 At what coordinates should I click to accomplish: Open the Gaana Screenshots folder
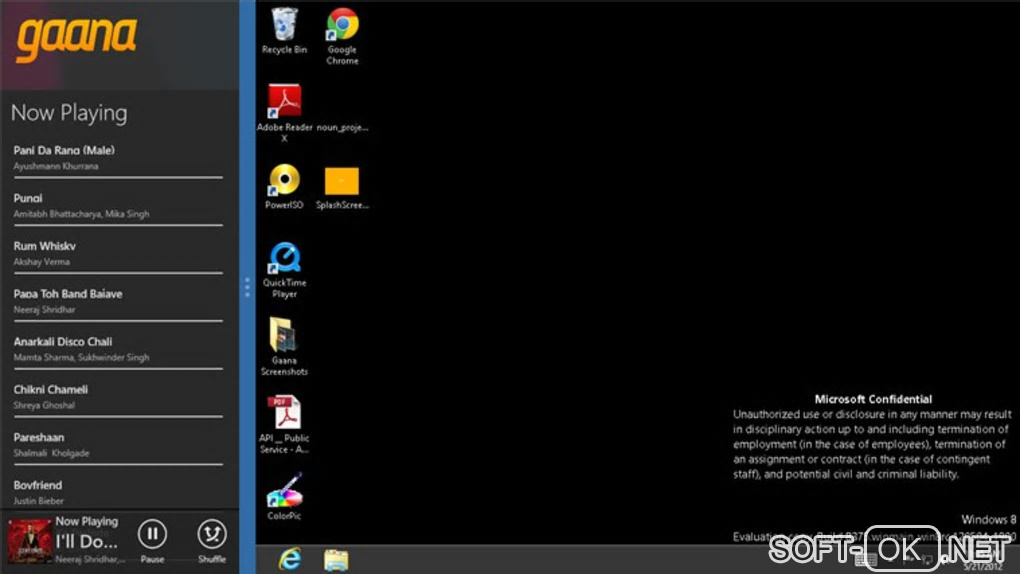(x=284, y=347)
